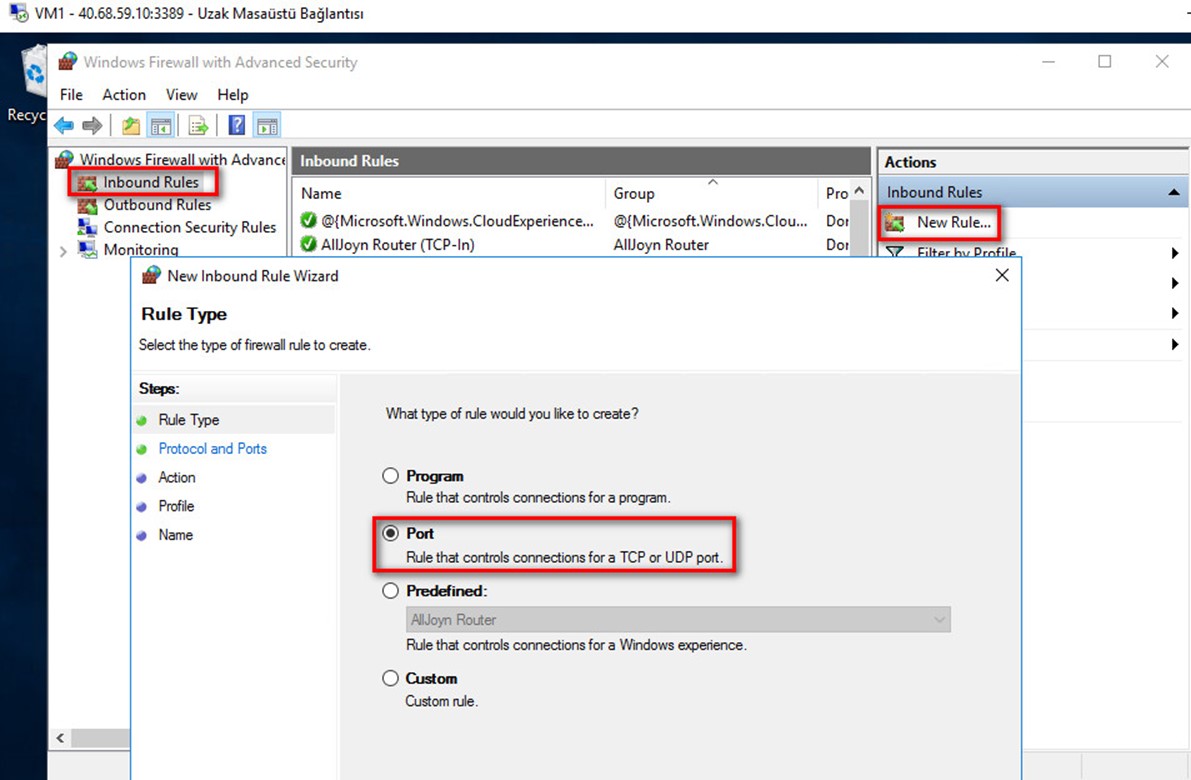The image size is (1191, 780).
Task: Go to the Protocol and Ports wizard step
Action: tap(213, 448)
